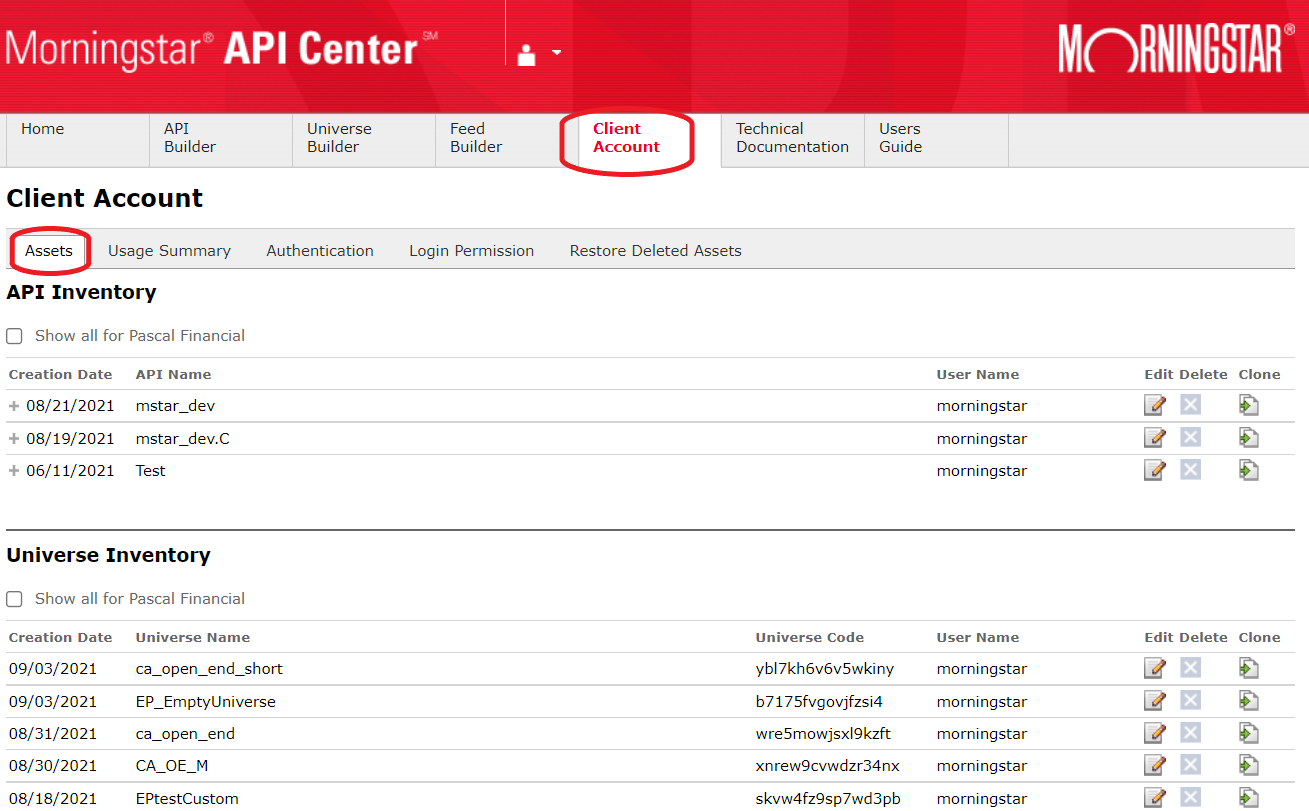The image size is (1309, 811).
Task: Select universe code ybl7kh6v6v5wkiny
Action: click(825, 669)
